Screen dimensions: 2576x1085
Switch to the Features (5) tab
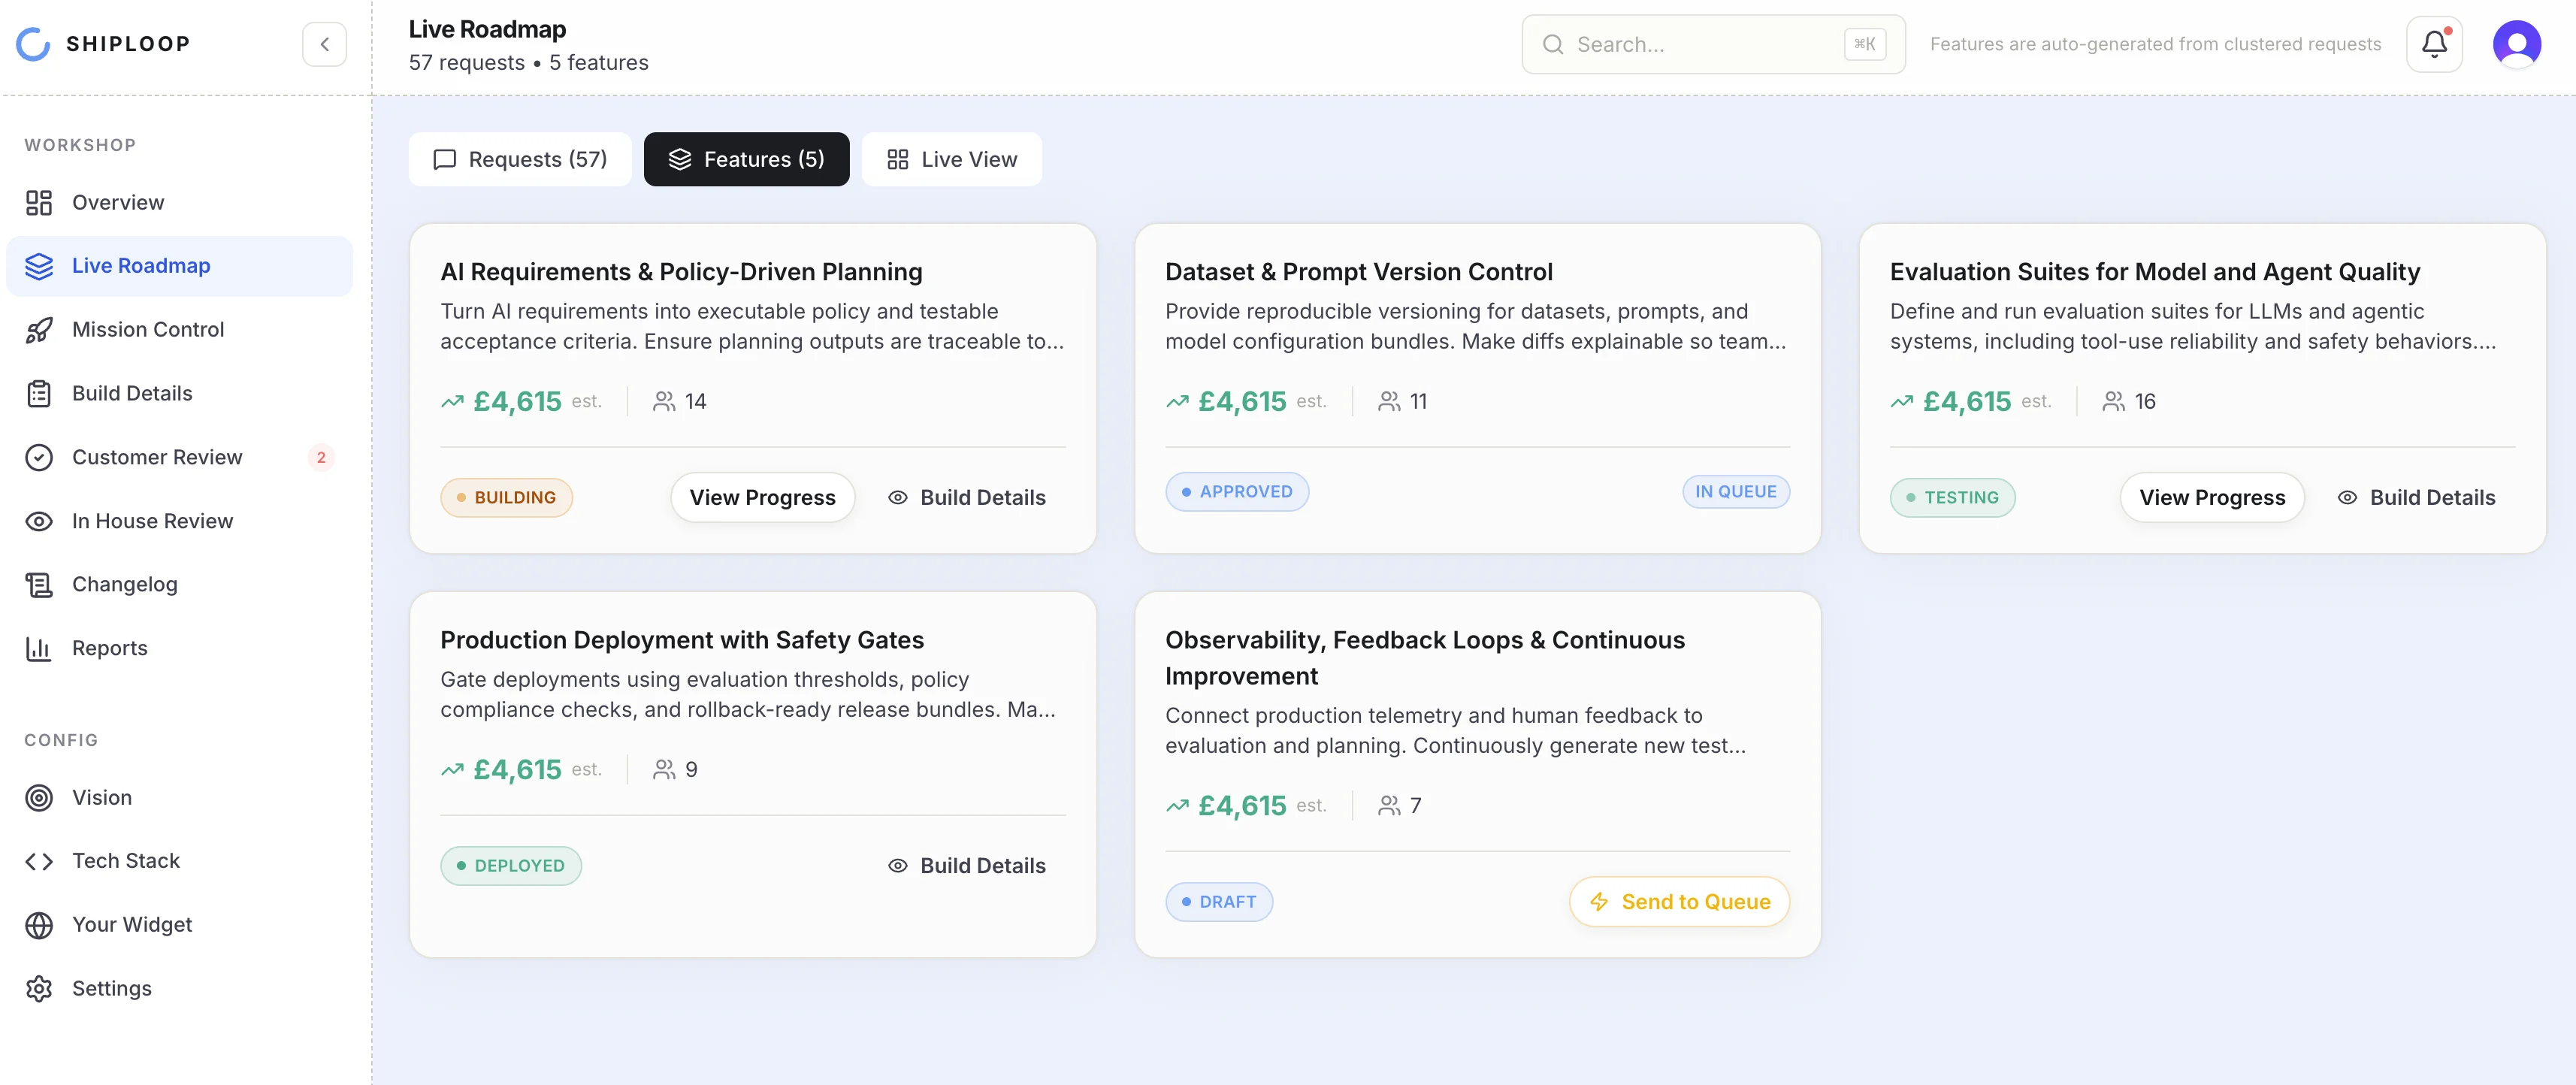[746, 159]
